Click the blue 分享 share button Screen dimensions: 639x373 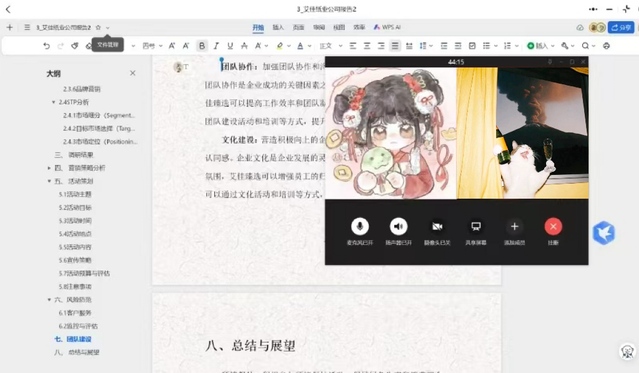coord(621,27)
